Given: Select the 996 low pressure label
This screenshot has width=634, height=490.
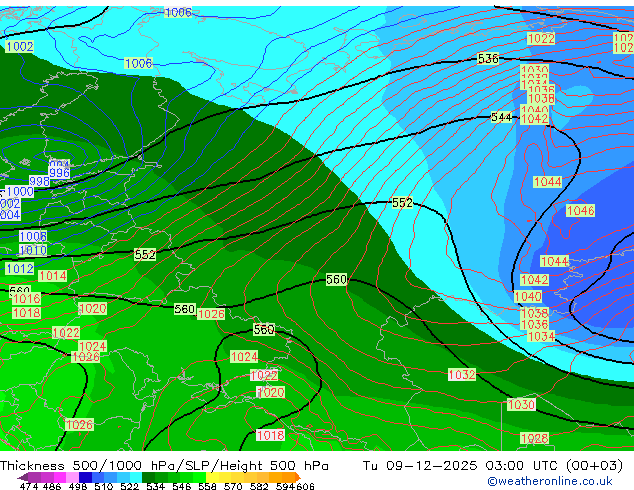Looking at the screenshot, I should (x=59, y=173).
